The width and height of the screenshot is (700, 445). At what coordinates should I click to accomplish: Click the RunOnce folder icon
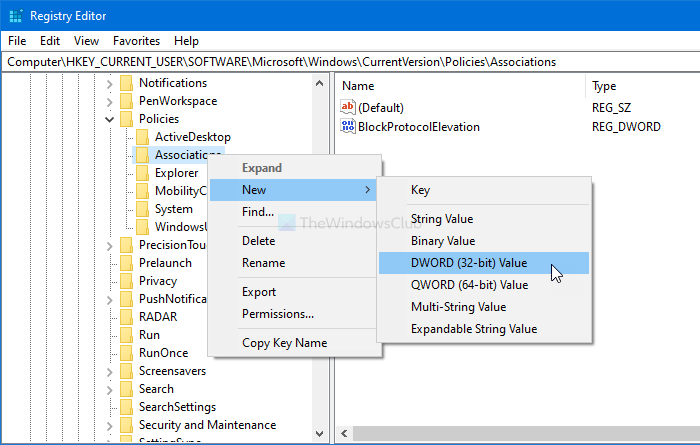click(127, 353)
